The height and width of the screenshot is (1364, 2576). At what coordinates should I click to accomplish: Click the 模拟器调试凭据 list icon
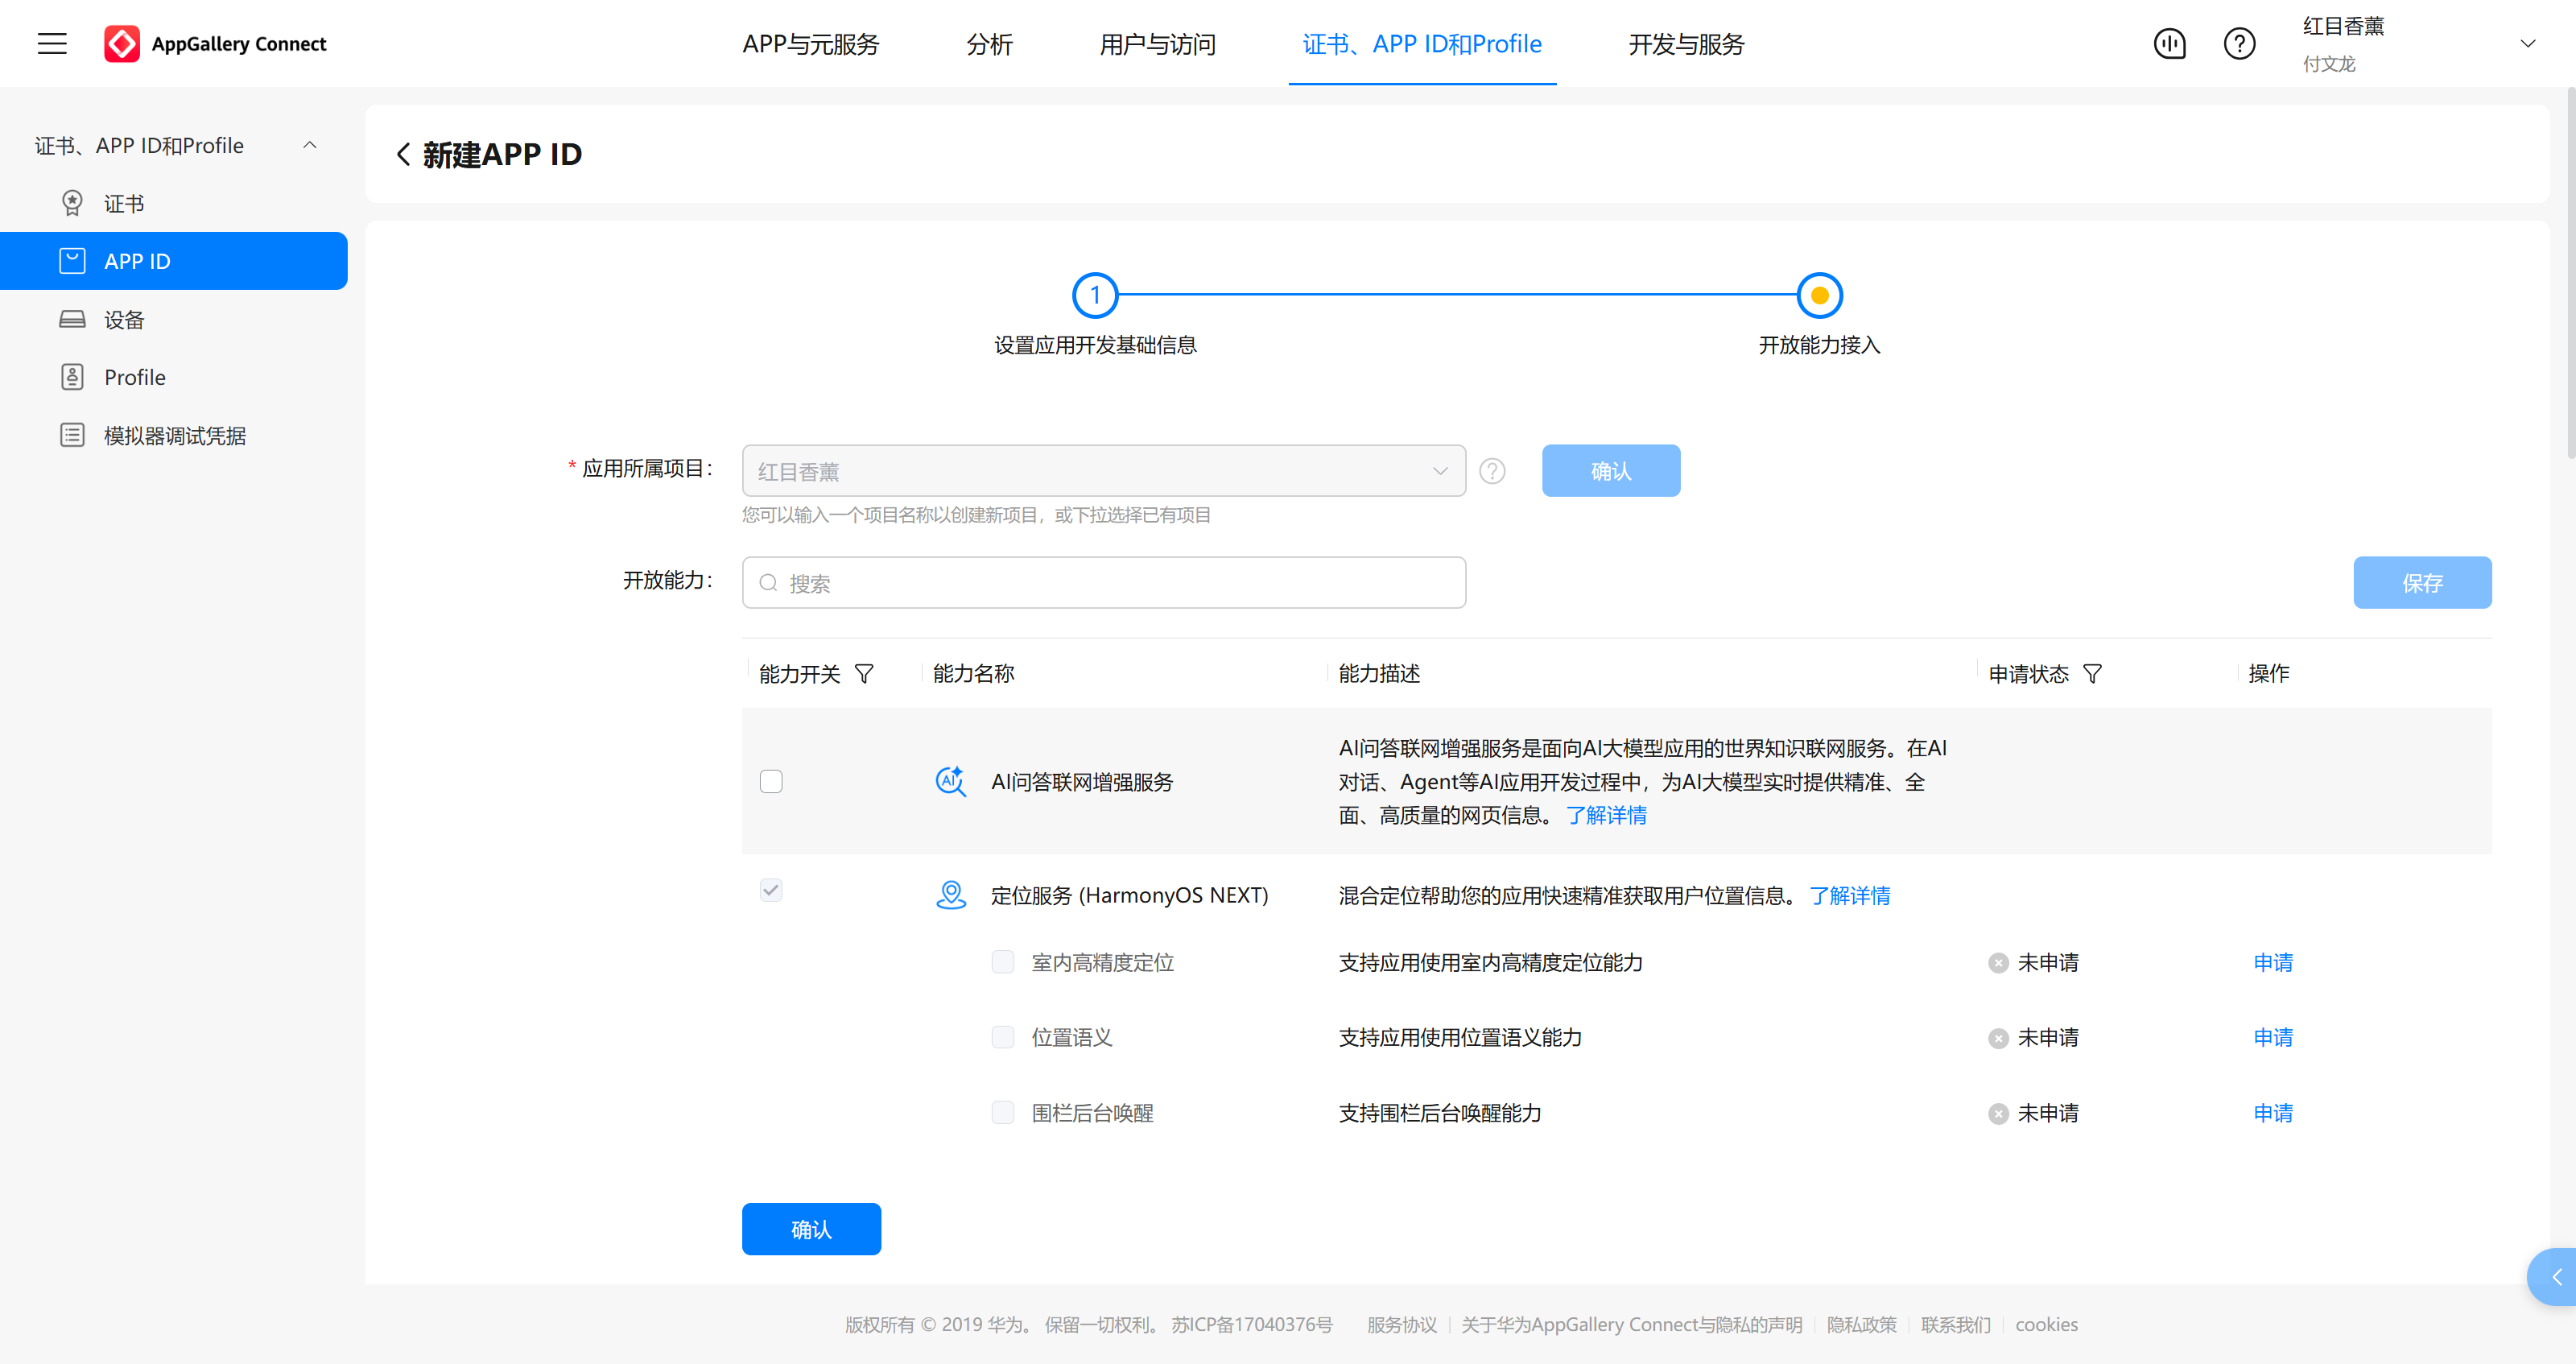(72, 435)
